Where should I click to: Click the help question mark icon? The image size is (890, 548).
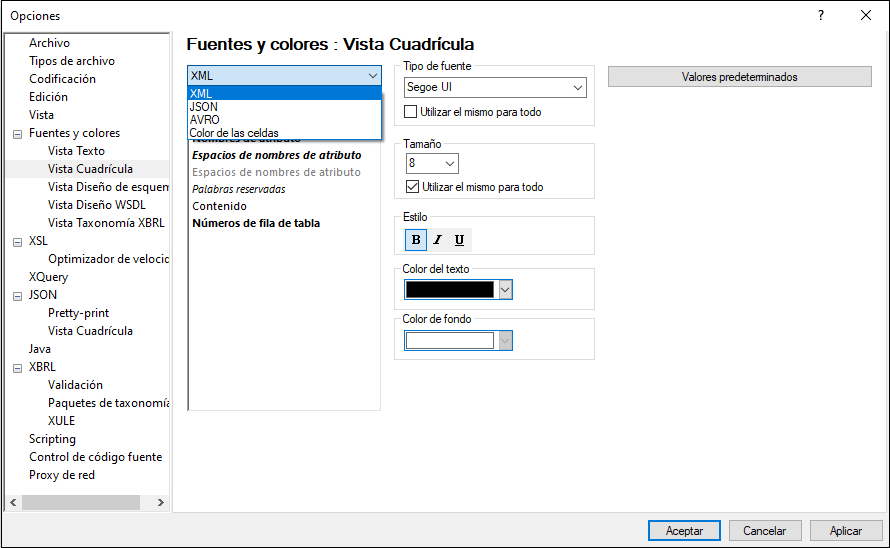tap(821, 15)
